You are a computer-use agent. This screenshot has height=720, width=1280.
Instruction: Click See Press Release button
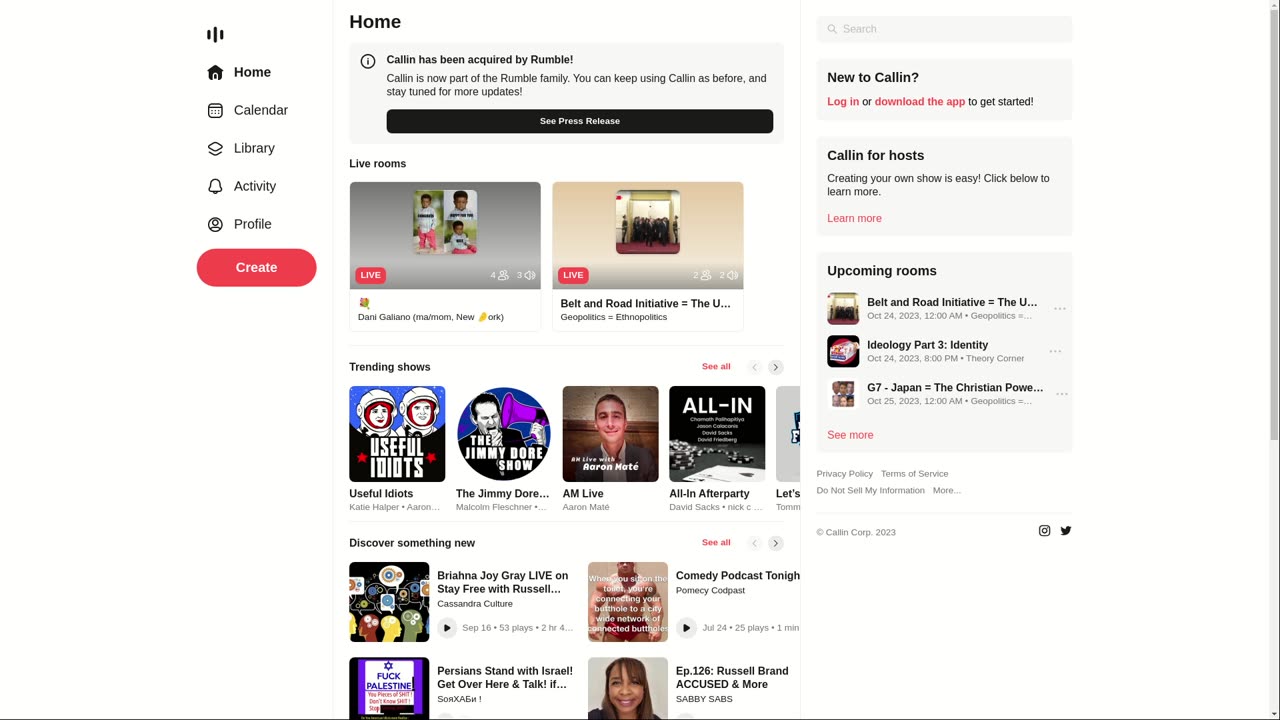click(580, 121)
